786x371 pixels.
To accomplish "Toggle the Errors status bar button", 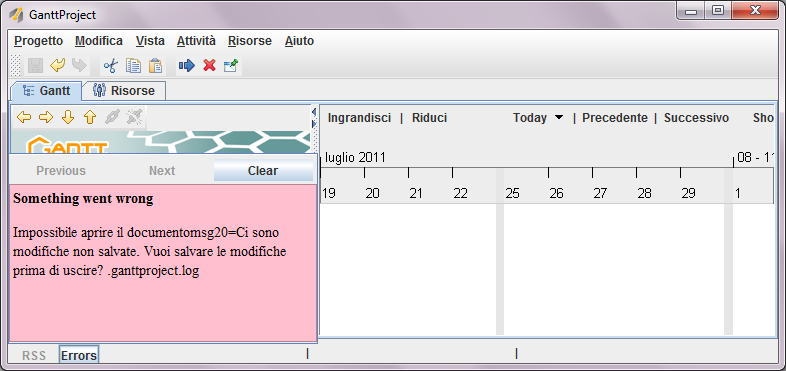I will tap(79, 355).
